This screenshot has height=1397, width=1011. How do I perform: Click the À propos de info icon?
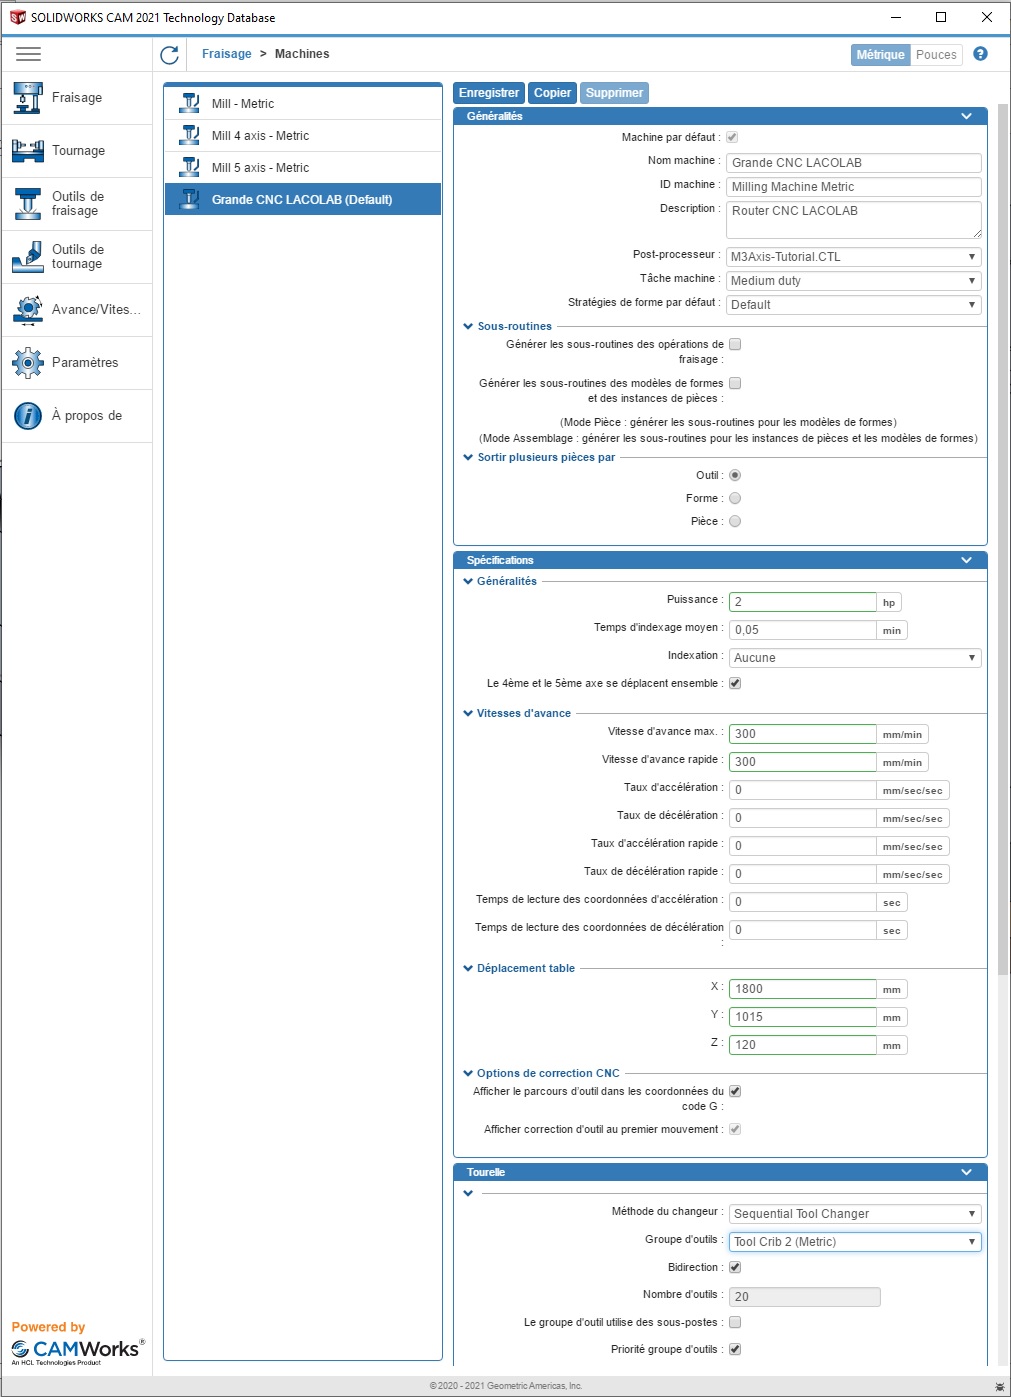27,416
